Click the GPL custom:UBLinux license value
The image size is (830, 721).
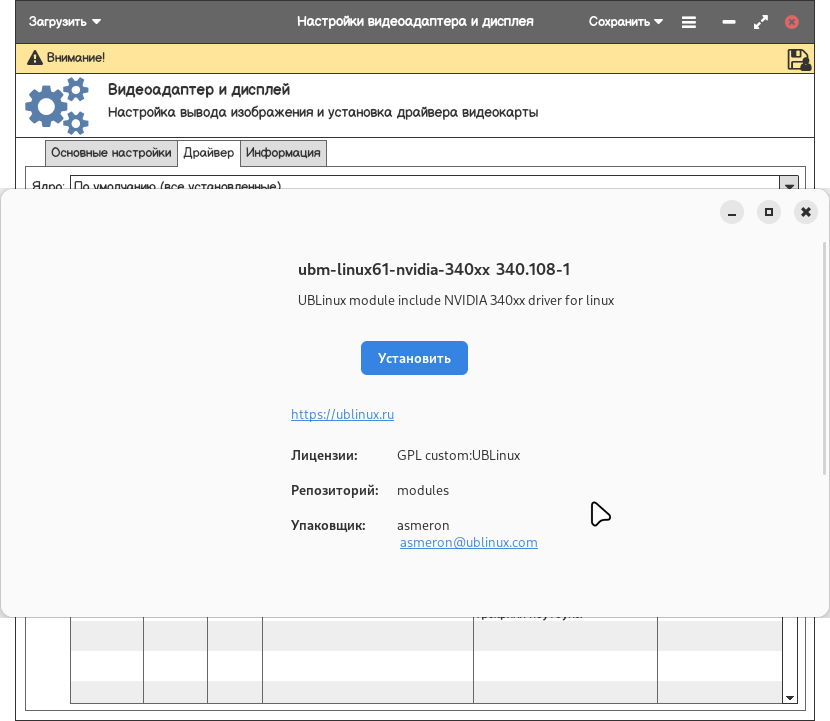458,455
